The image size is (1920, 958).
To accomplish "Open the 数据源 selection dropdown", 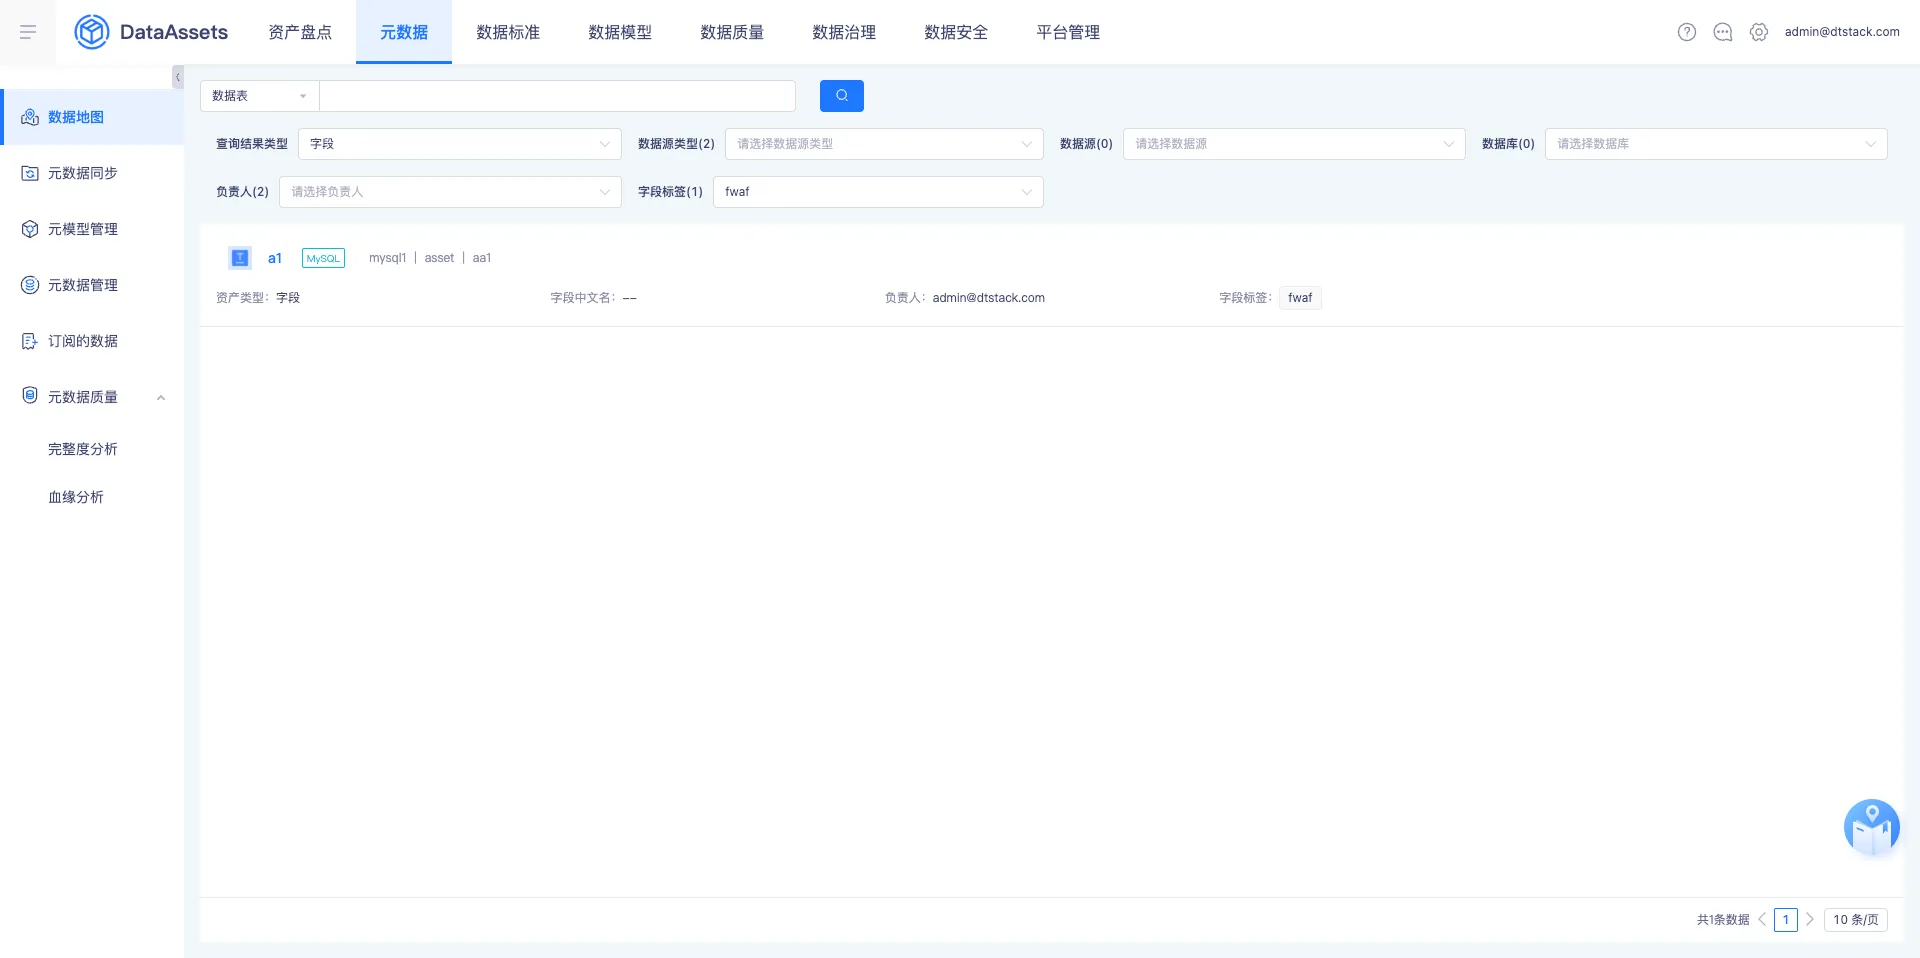I will [1294, 144].
